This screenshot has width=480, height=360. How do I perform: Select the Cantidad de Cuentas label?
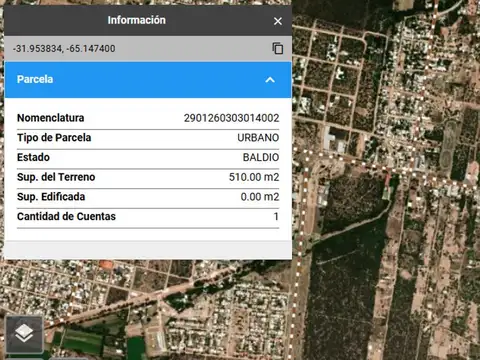66,216
